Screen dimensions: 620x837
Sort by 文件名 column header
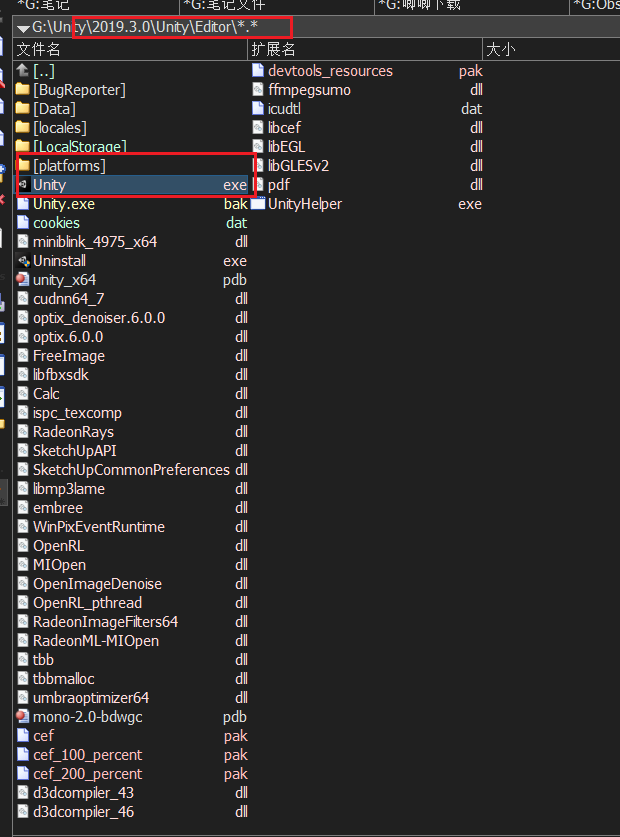coord(130,50)
